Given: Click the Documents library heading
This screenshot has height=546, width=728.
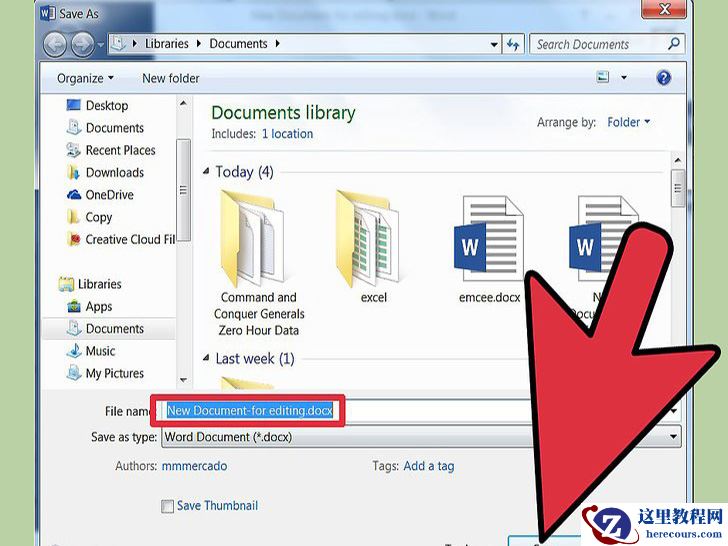Looking at the screenshot, I should point(283,113).
